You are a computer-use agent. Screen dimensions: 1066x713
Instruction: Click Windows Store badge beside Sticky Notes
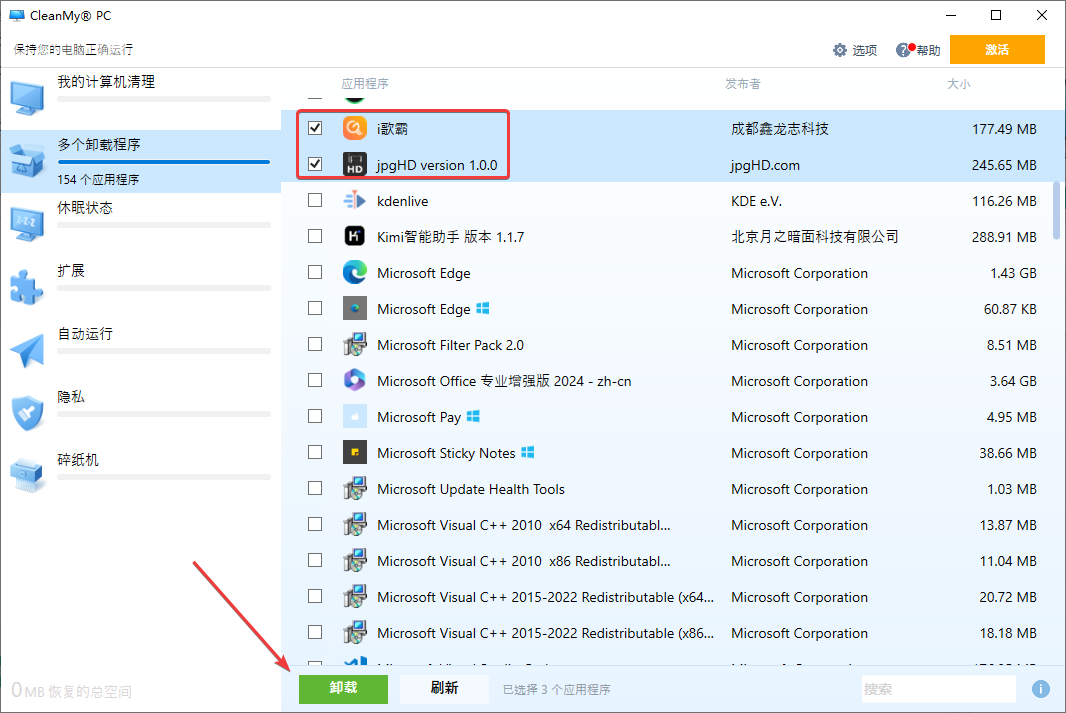(x=528, y=452)
